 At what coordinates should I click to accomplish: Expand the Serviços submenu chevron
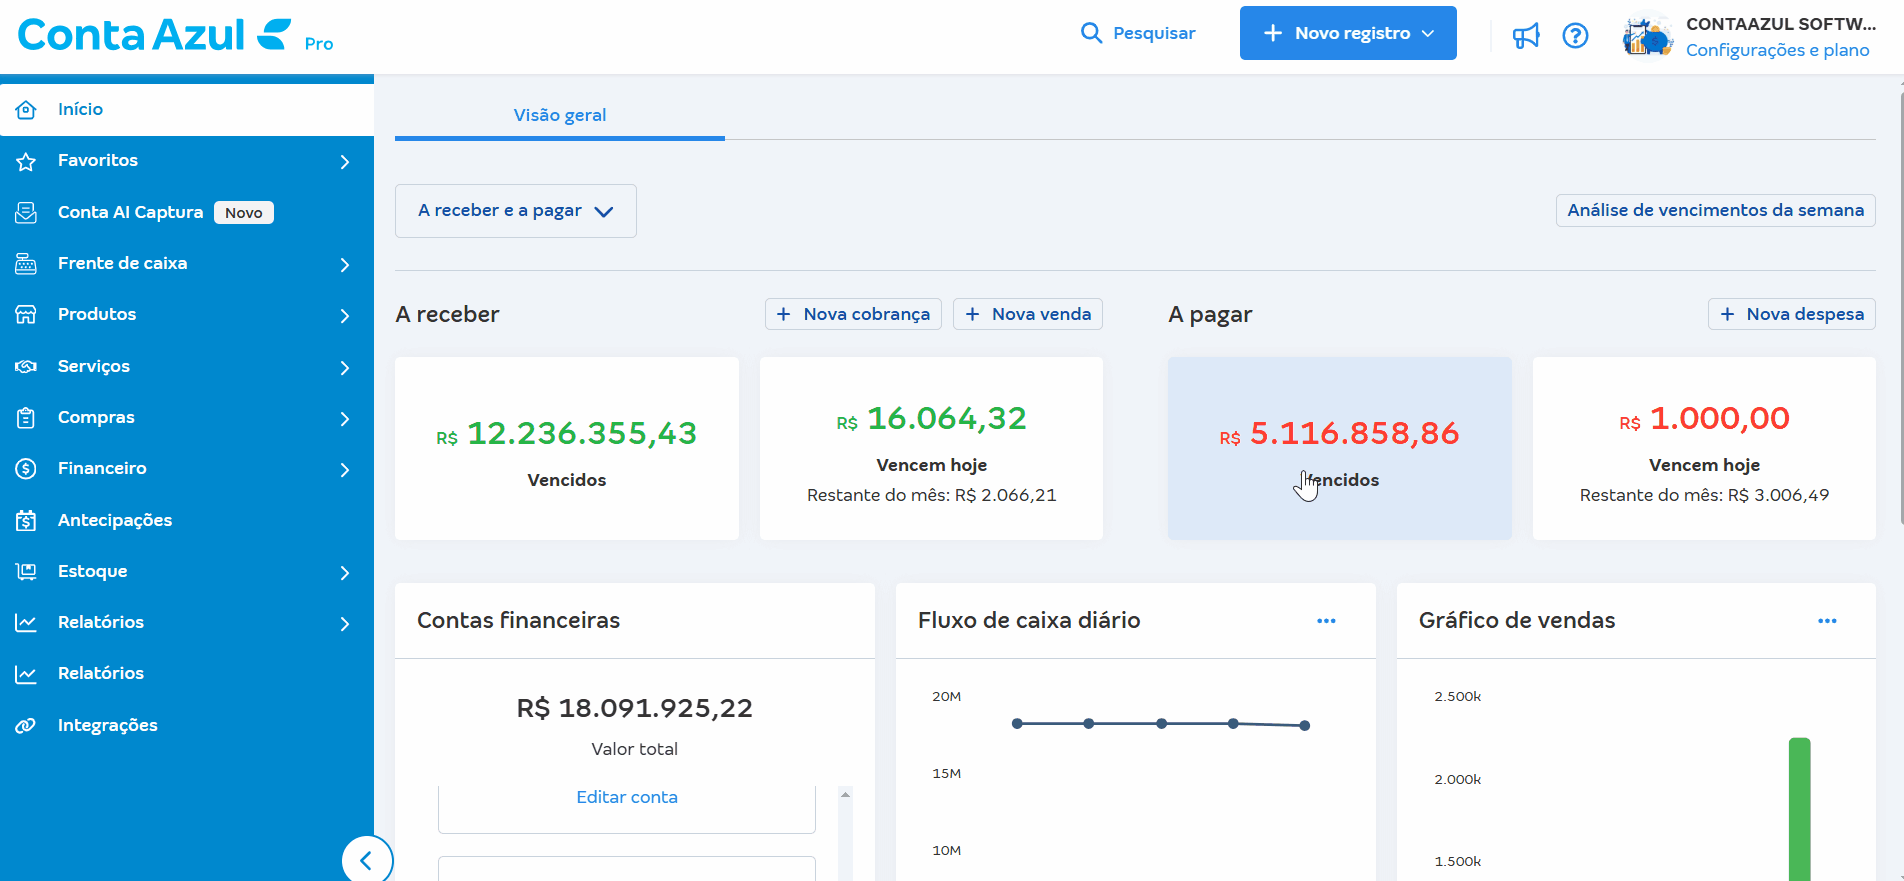[x=345, y=367]
